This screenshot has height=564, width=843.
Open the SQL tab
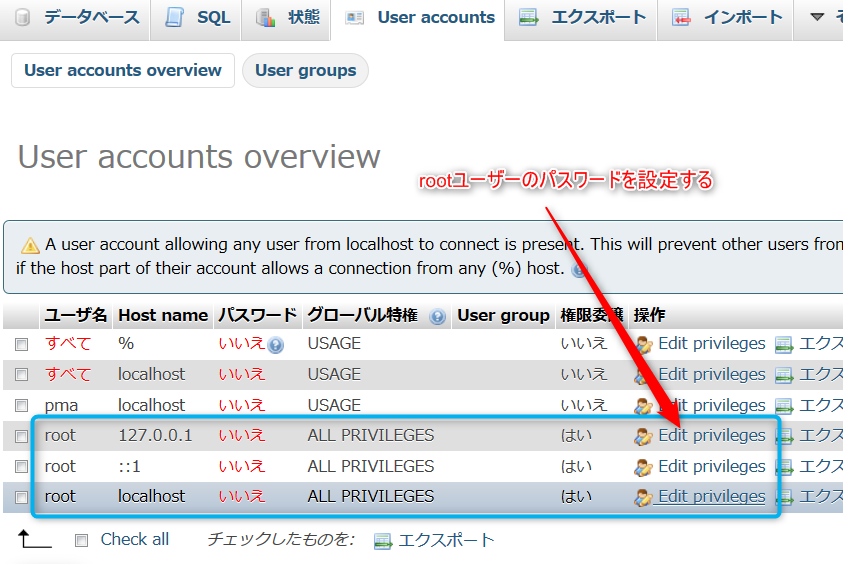[x=196, y=18]
